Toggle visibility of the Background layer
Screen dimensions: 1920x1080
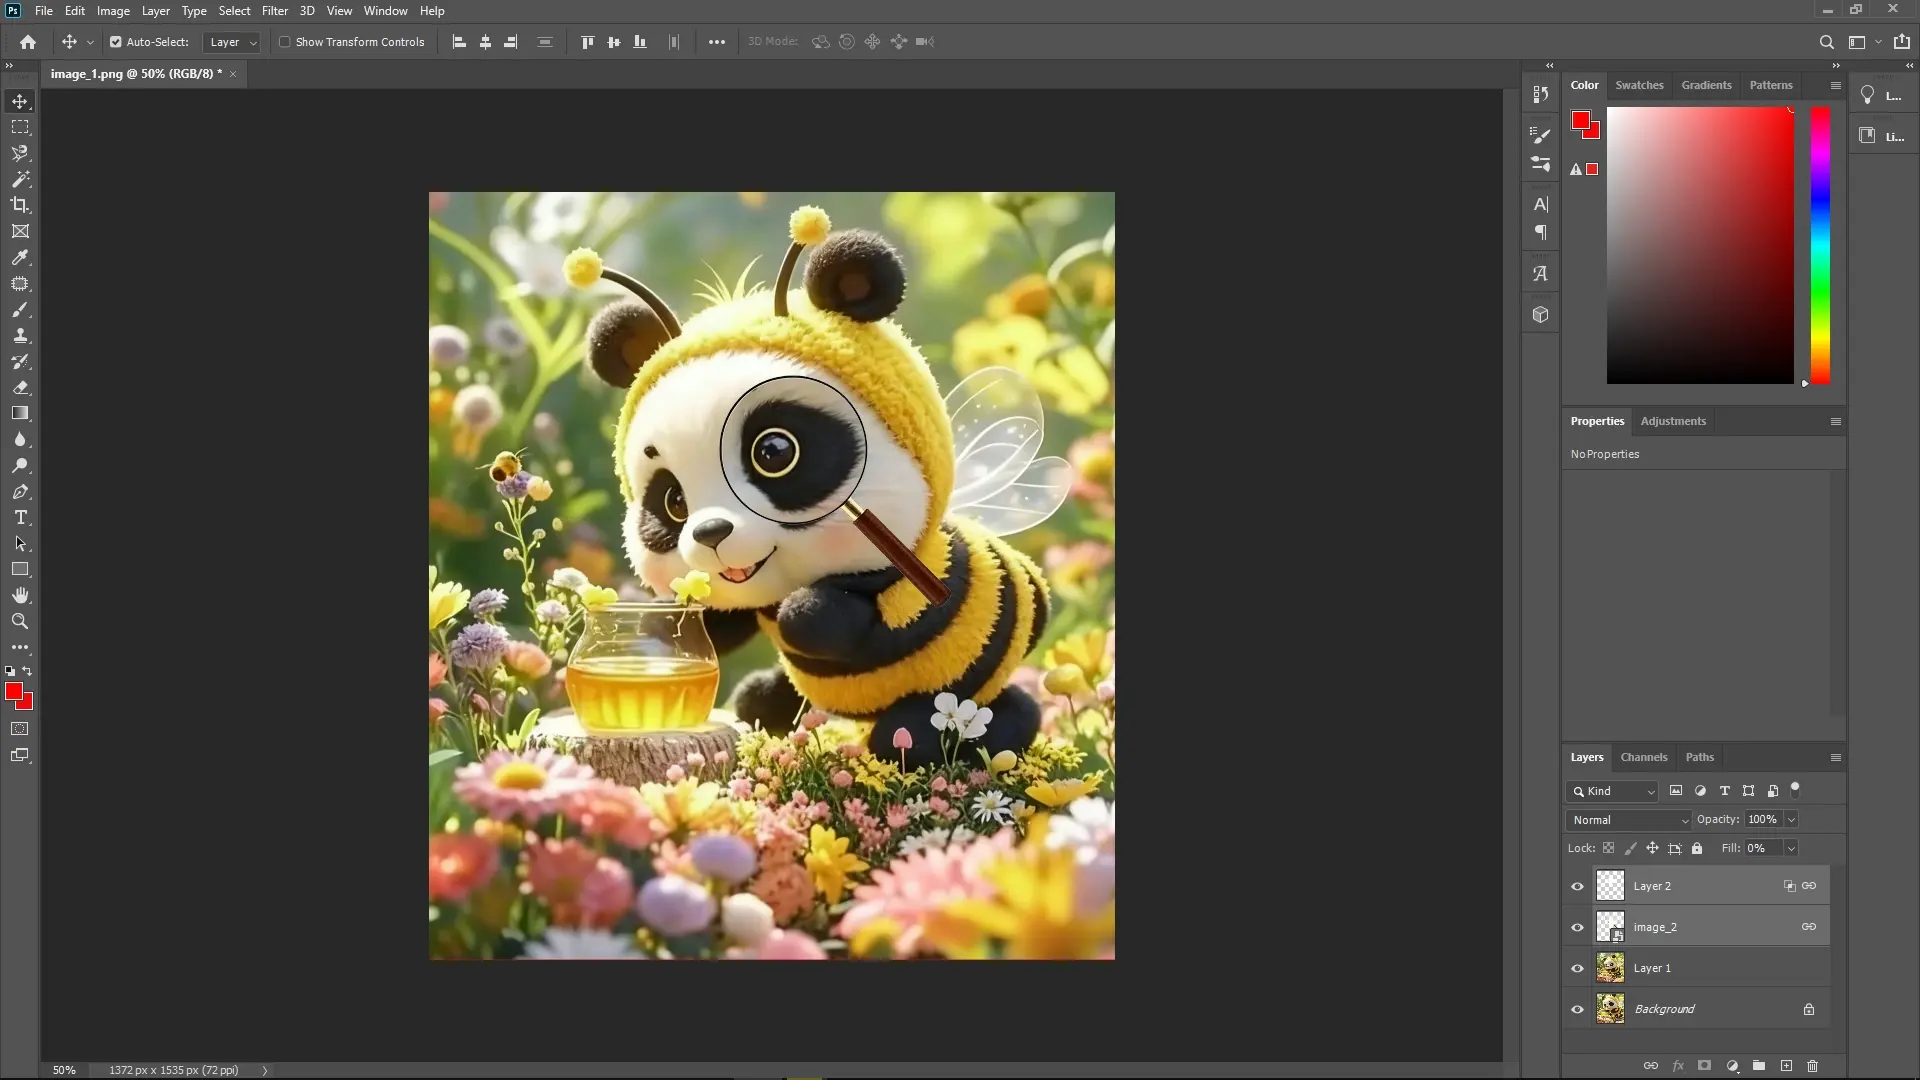(x=1577, y=1009)
